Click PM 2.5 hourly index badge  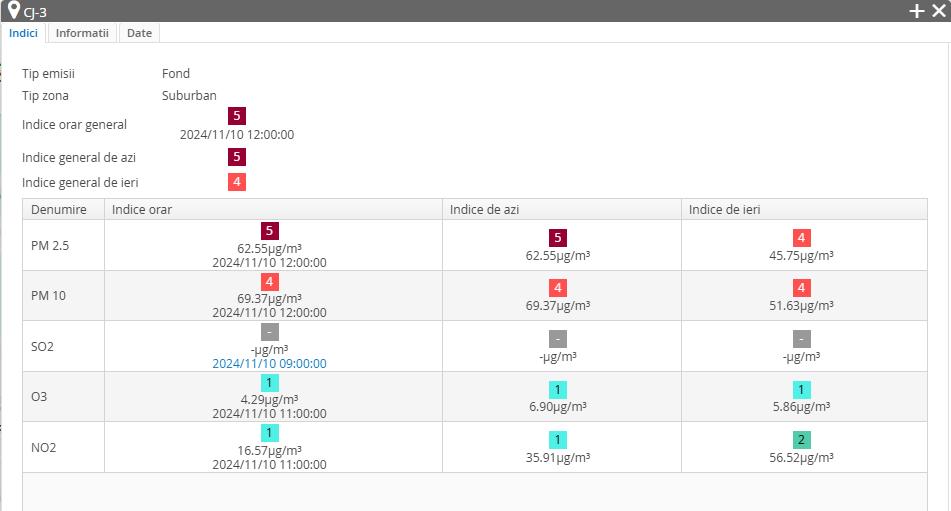(269, 231)
